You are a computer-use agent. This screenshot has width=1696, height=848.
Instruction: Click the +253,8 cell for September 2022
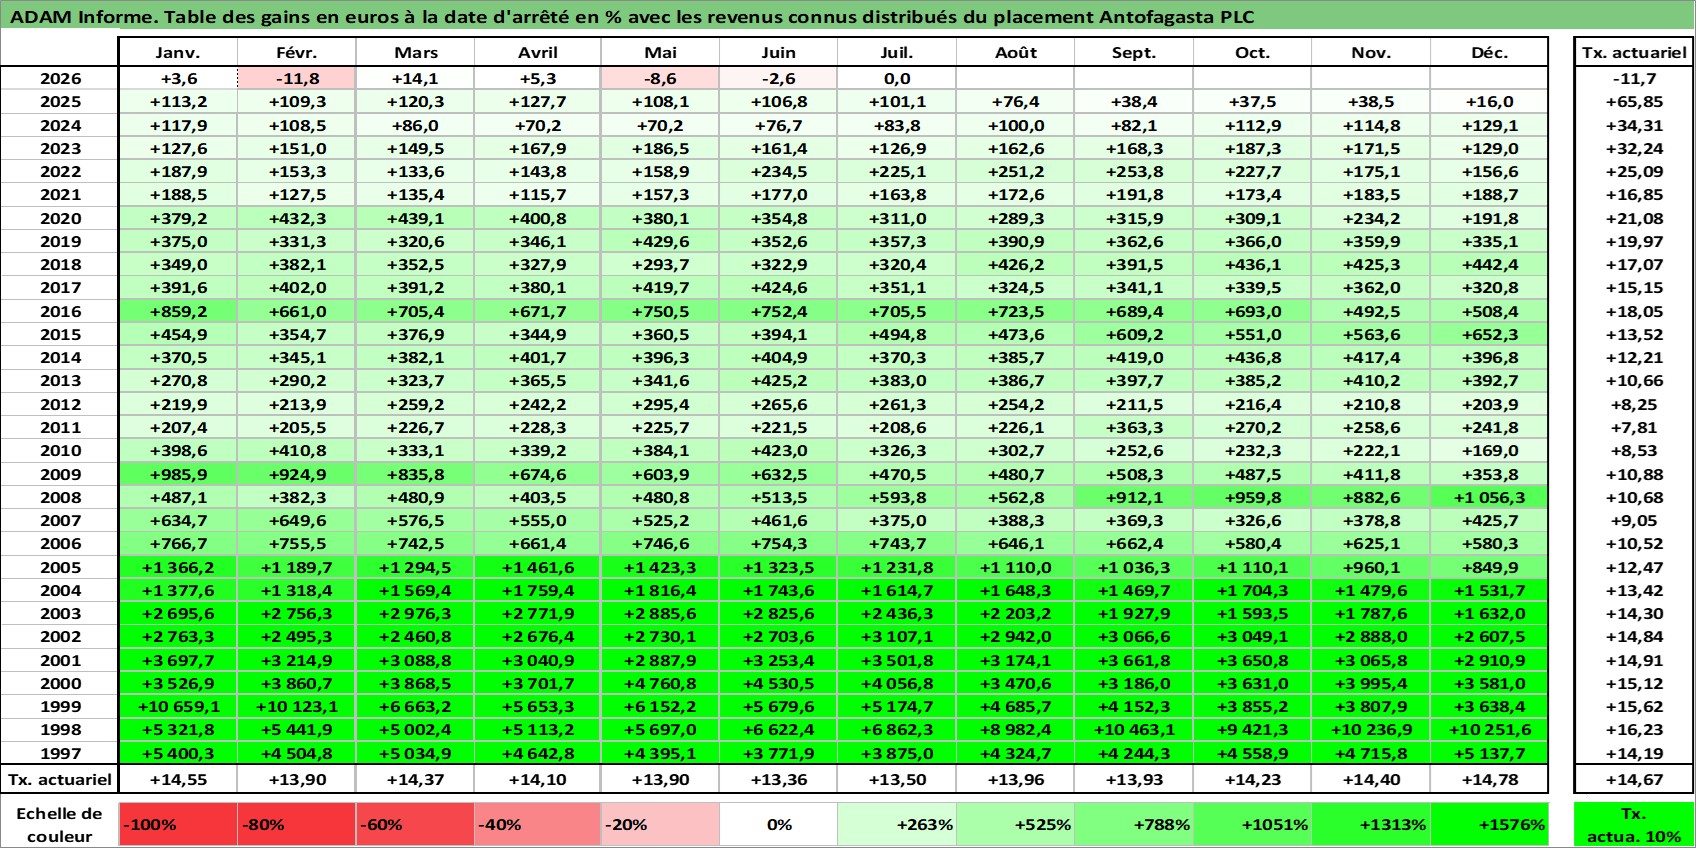pos(1134,172)
